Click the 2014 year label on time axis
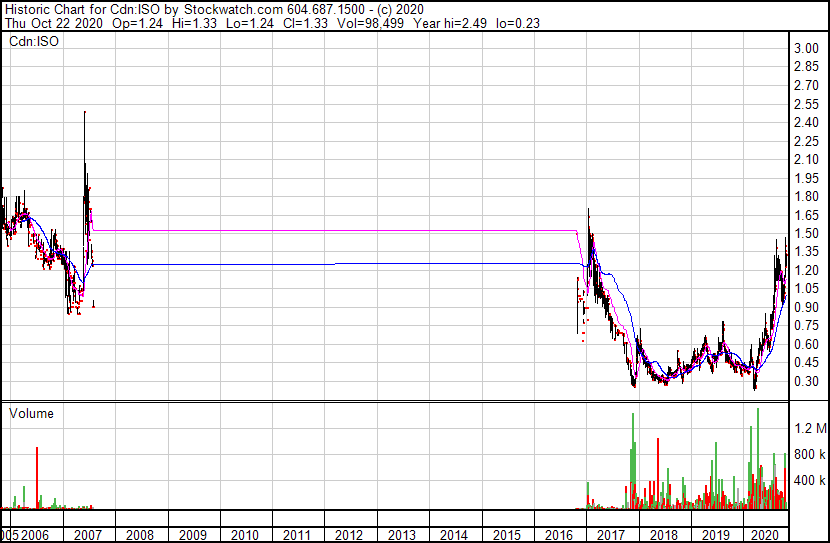The width and height of the screenshot is (830, 543). 454,535
